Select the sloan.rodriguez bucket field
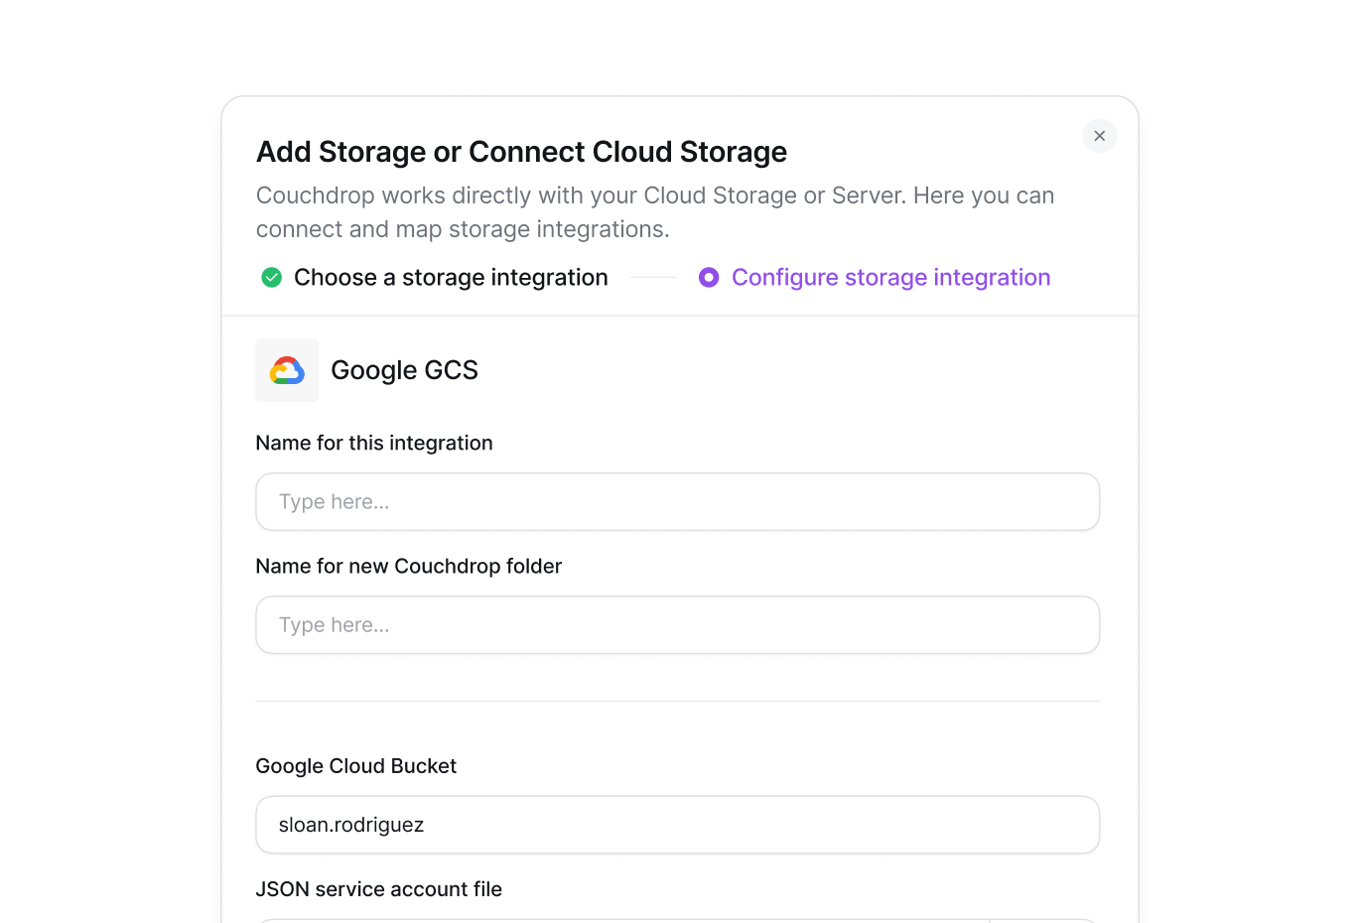The width and height of the screenshot is (1360, 923). click(x=678, y=825)
